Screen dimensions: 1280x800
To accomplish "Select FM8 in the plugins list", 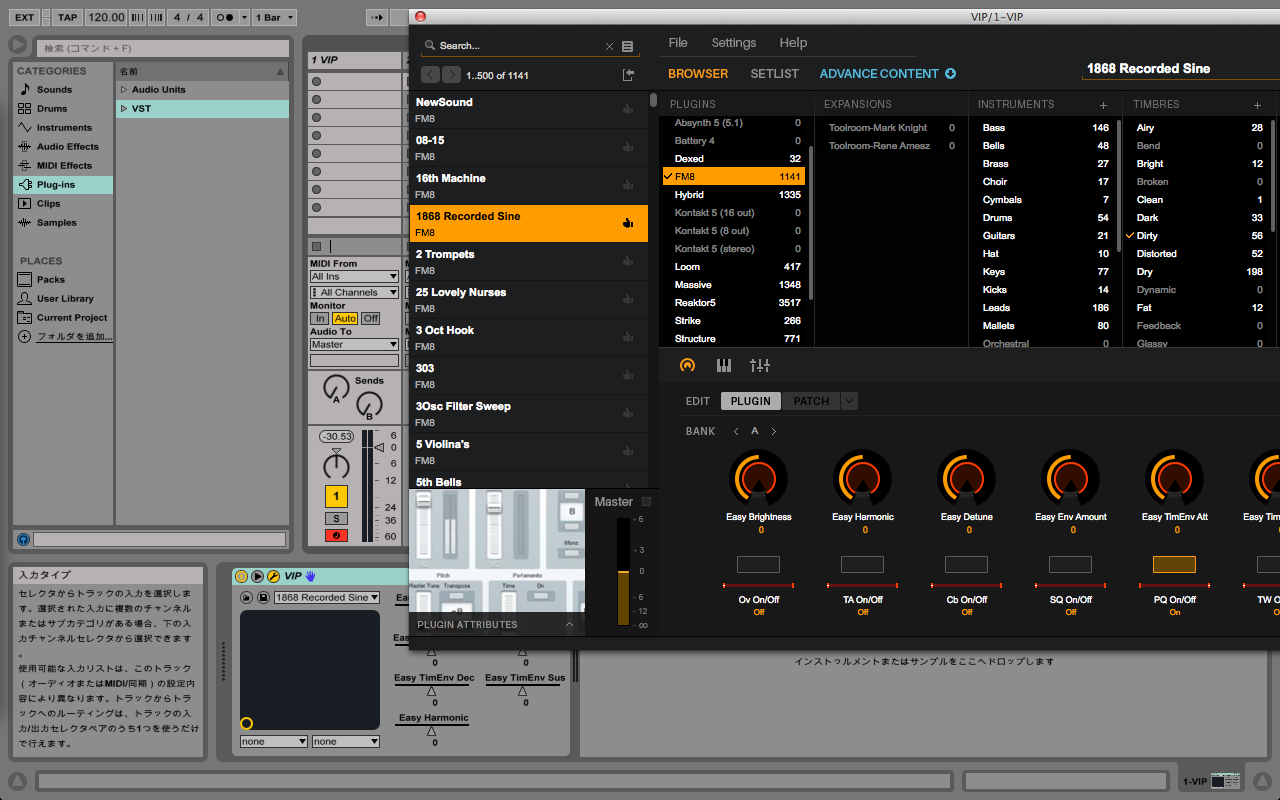I will coord(734,177).
